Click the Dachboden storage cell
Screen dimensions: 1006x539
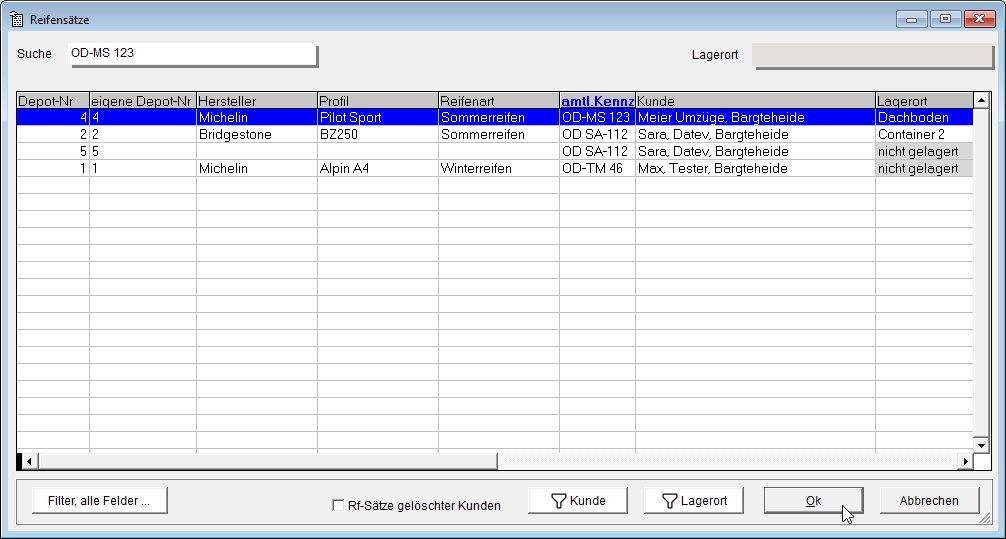924,117
